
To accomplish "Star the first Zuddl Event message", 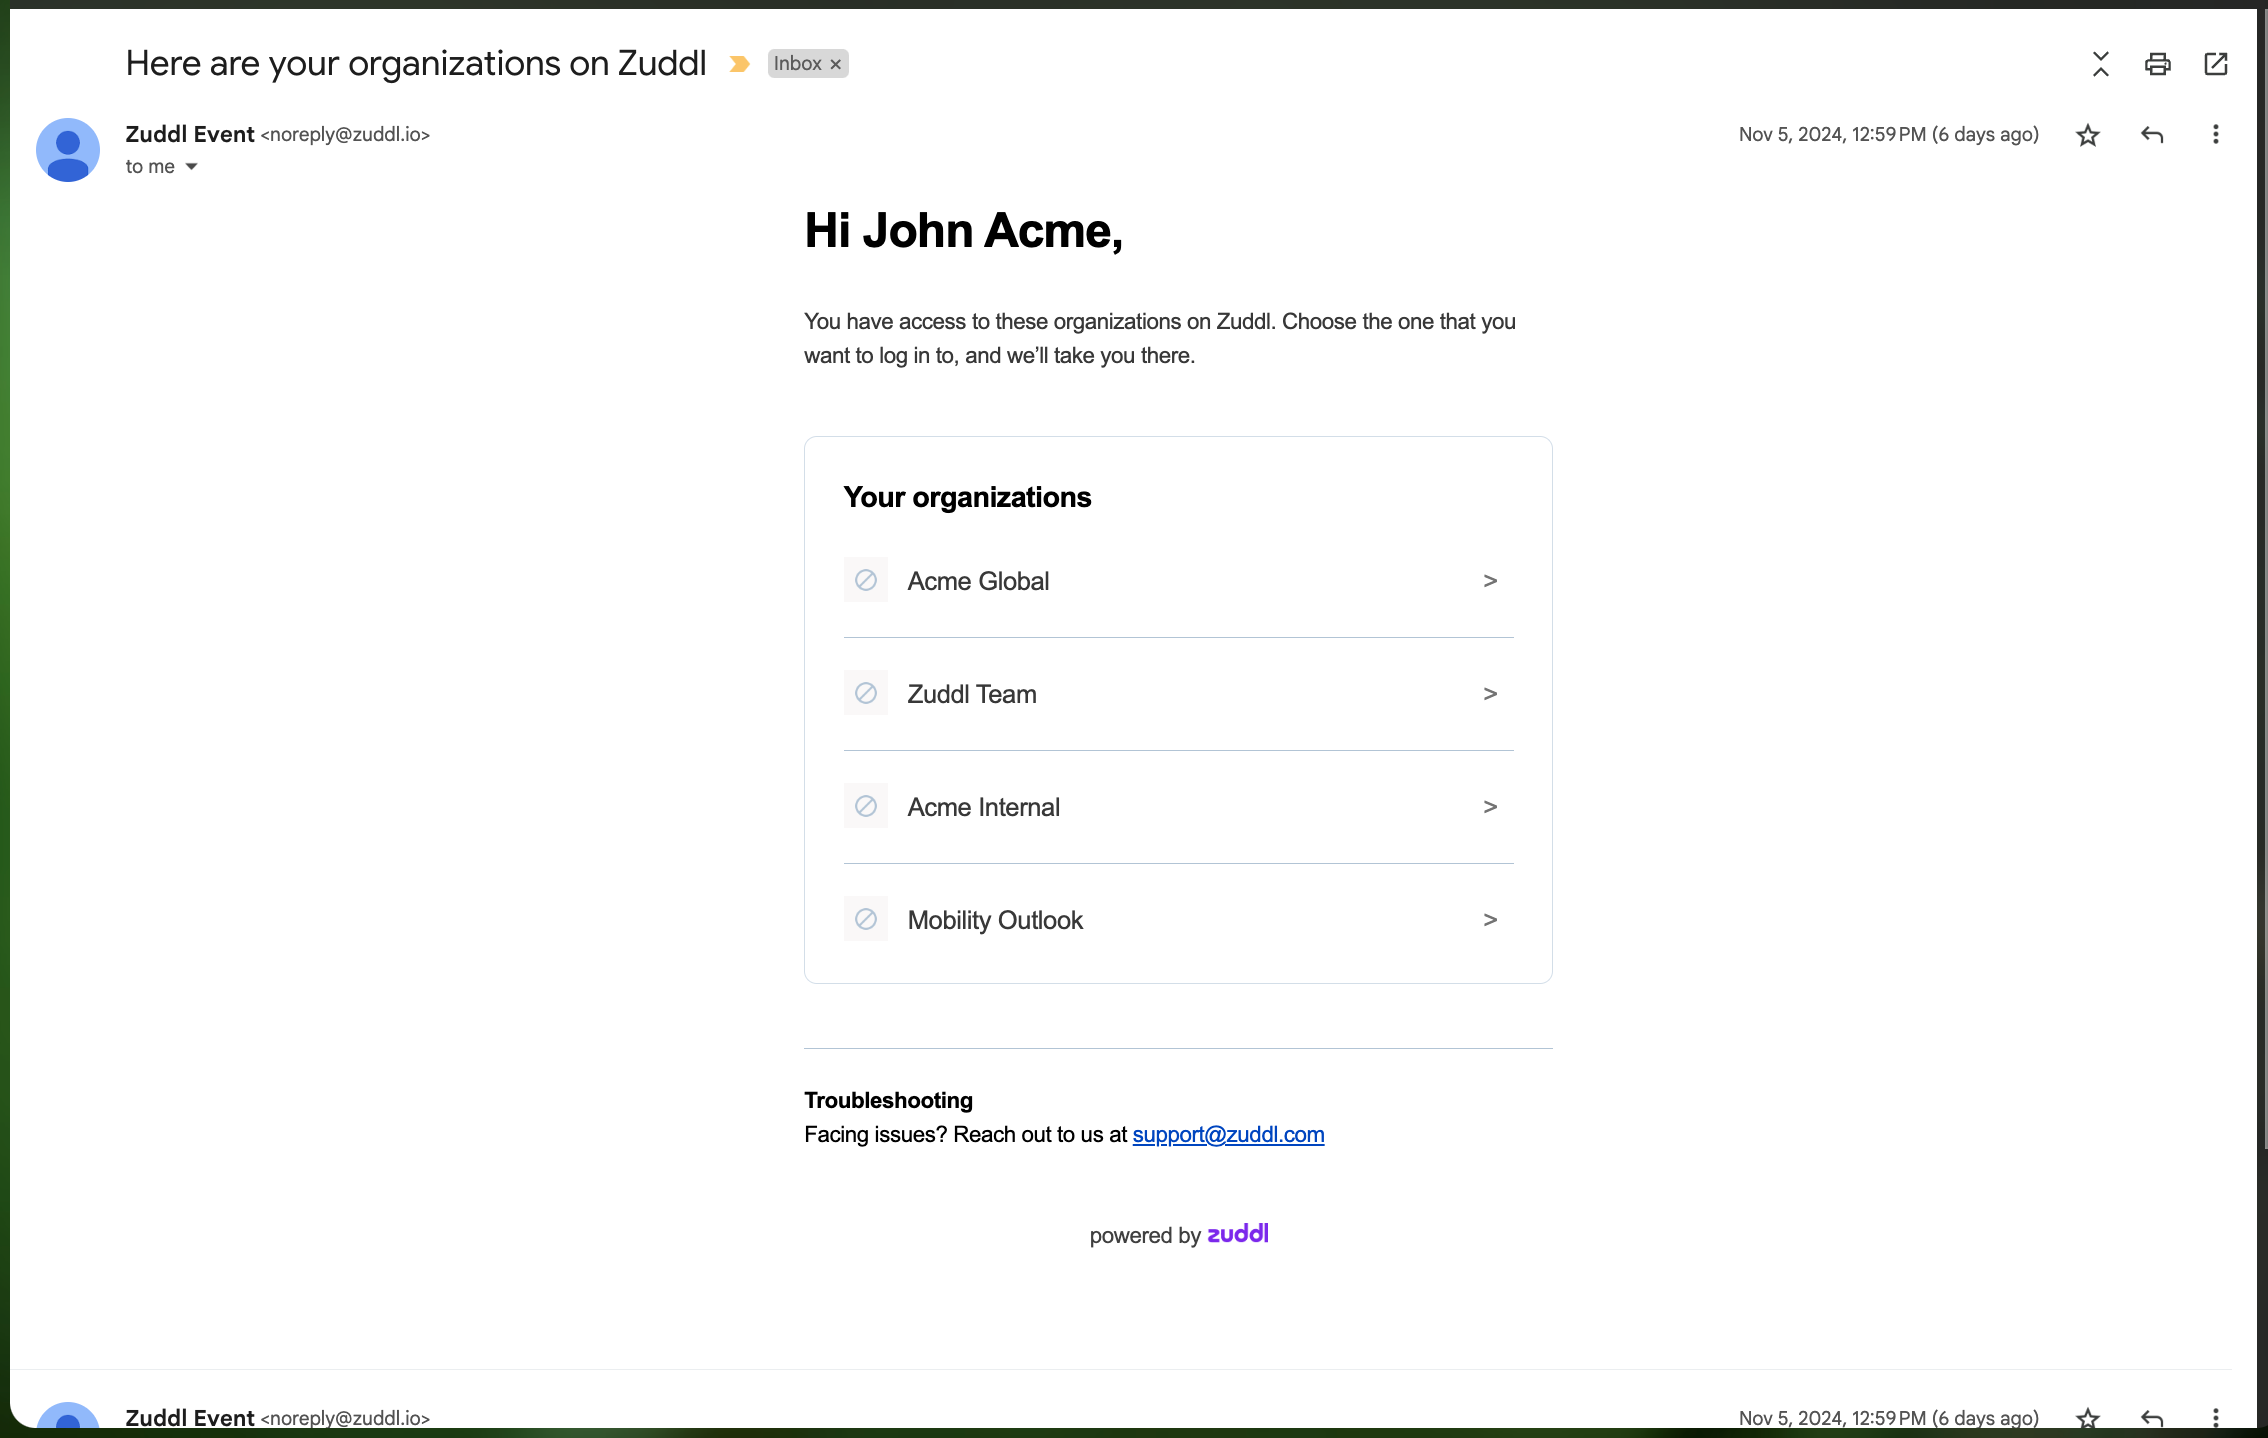I will 2087,135.
